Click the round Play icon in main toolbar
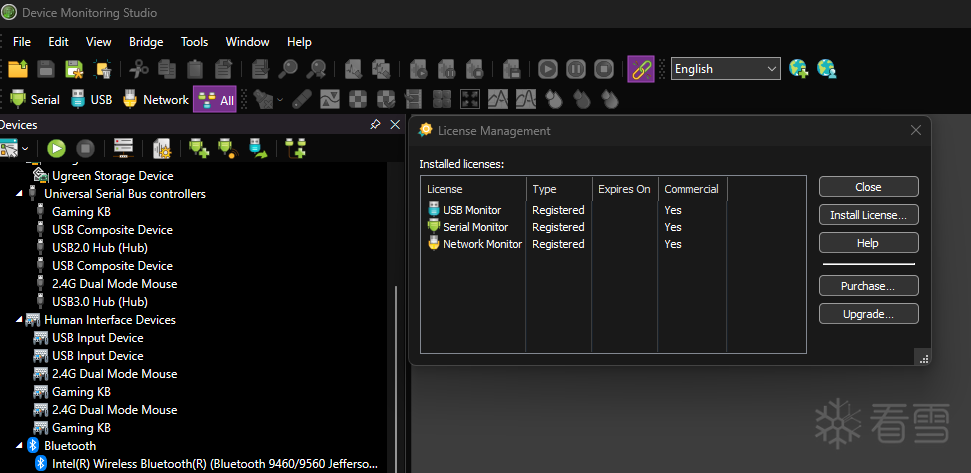Image resolution: width=971 pixels, height=473 pixels. [x=547, y=69]
